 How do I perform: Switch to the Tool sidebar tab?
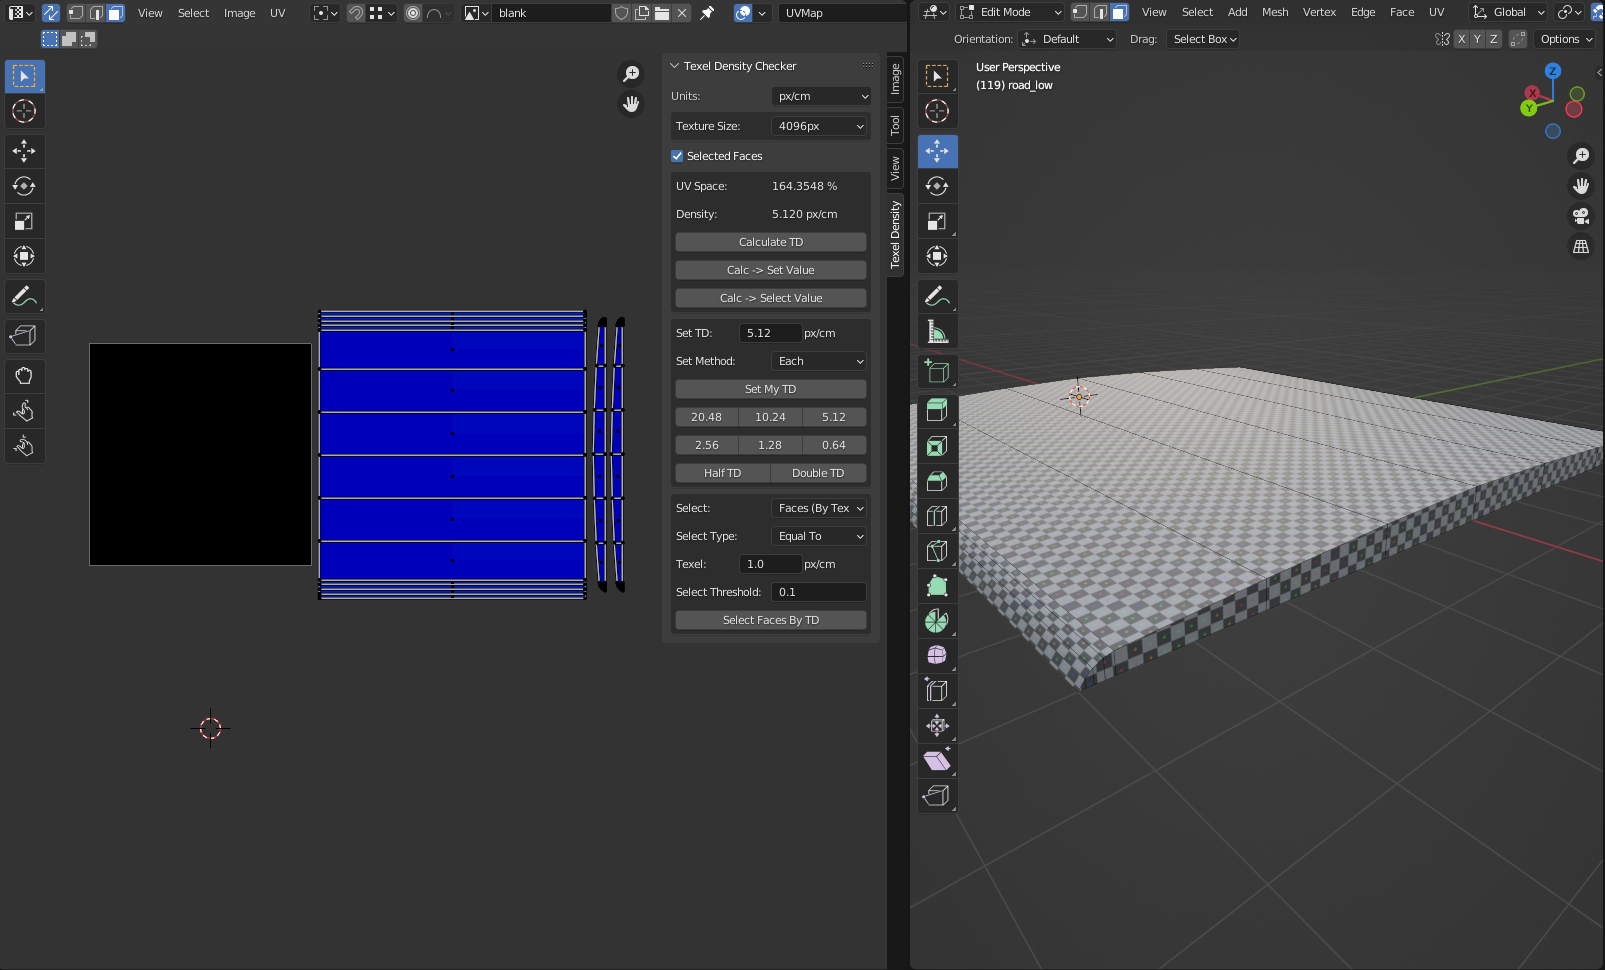(895, 126)
